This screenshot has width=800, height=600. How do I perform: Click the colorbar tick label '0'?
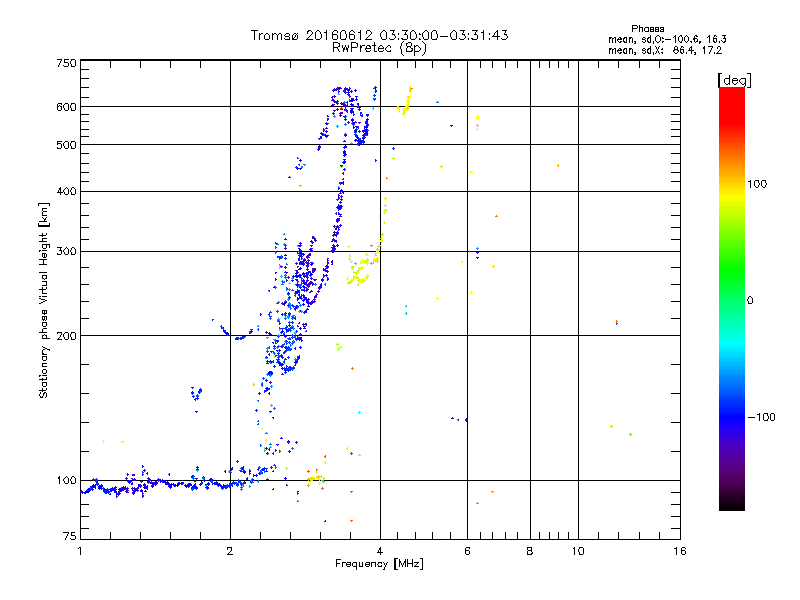point(750,301)
